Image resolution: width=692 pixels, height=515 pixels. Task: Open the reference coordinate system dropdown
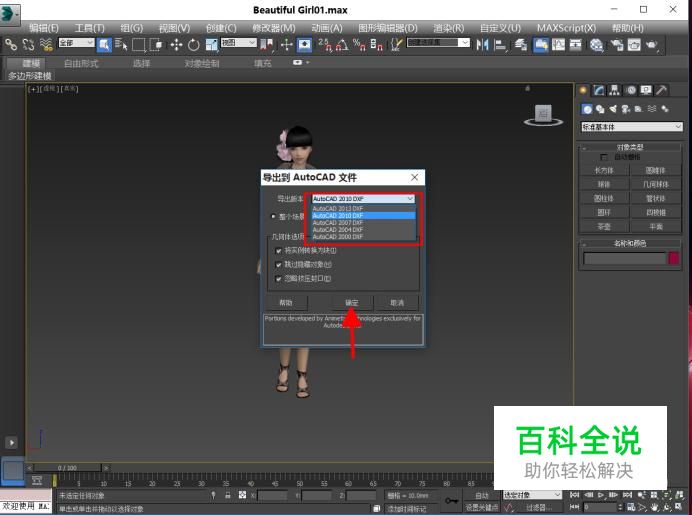[238, 43]
